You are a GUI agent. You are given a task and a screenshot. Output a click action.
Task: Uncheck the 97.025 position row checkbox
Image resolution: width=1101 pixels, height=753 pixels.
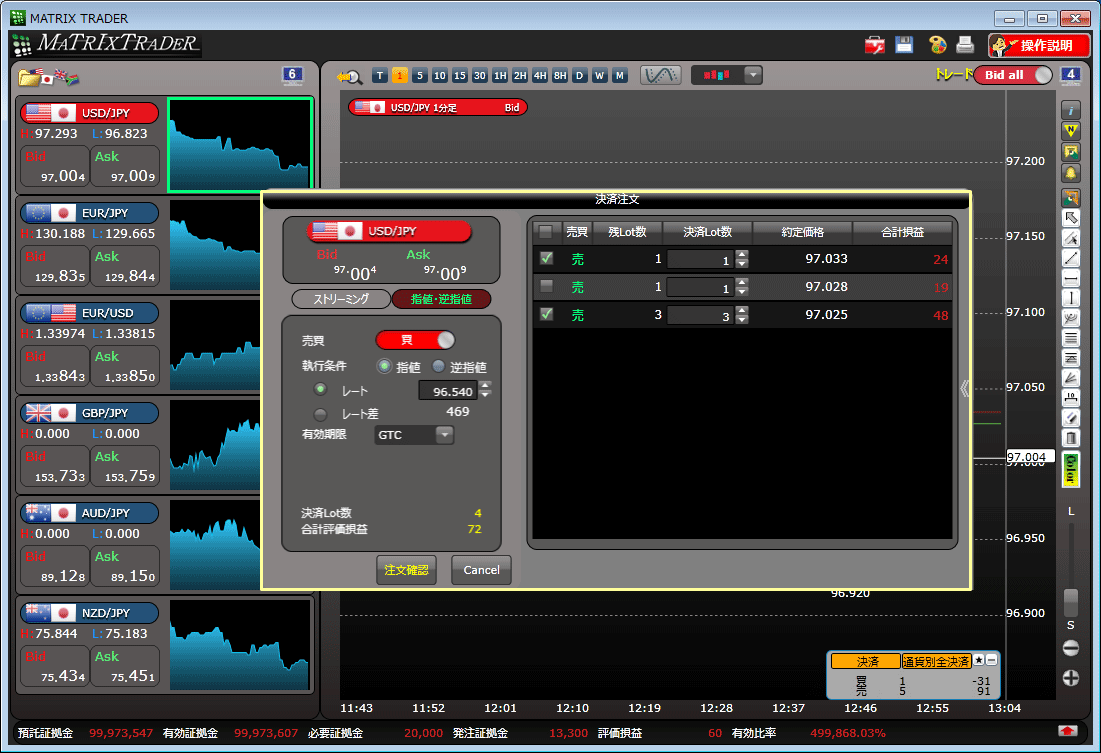(546, 314)
